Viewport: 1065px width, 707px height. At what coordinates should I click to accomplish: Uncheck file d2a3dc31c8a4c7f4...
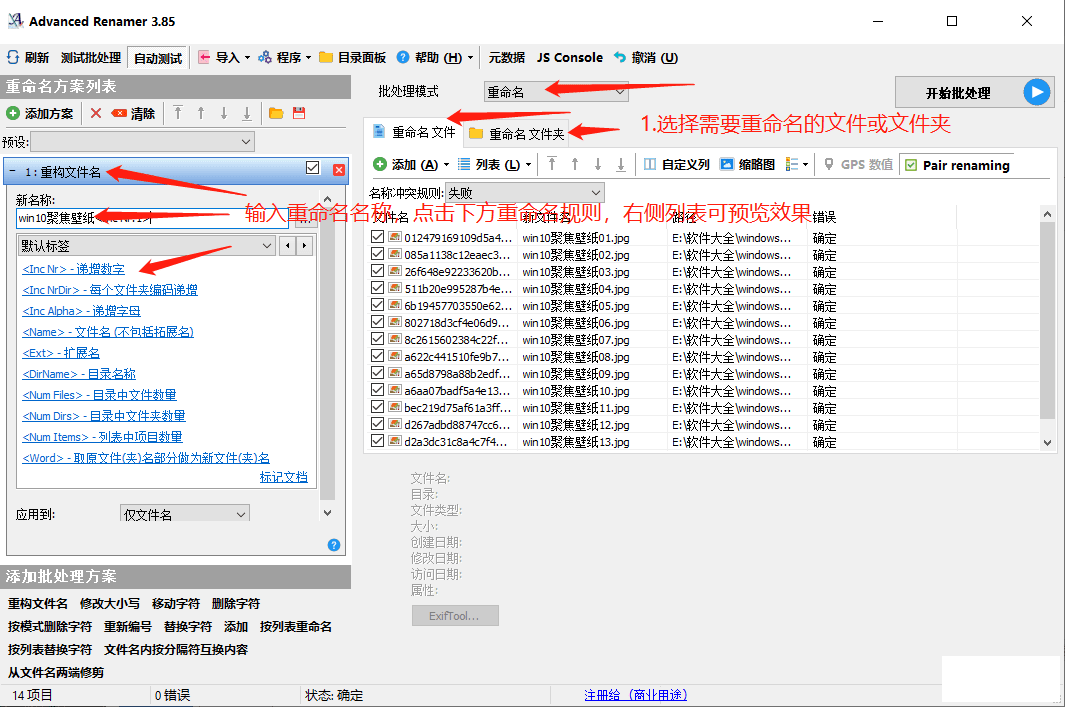(x=378, y=441)
